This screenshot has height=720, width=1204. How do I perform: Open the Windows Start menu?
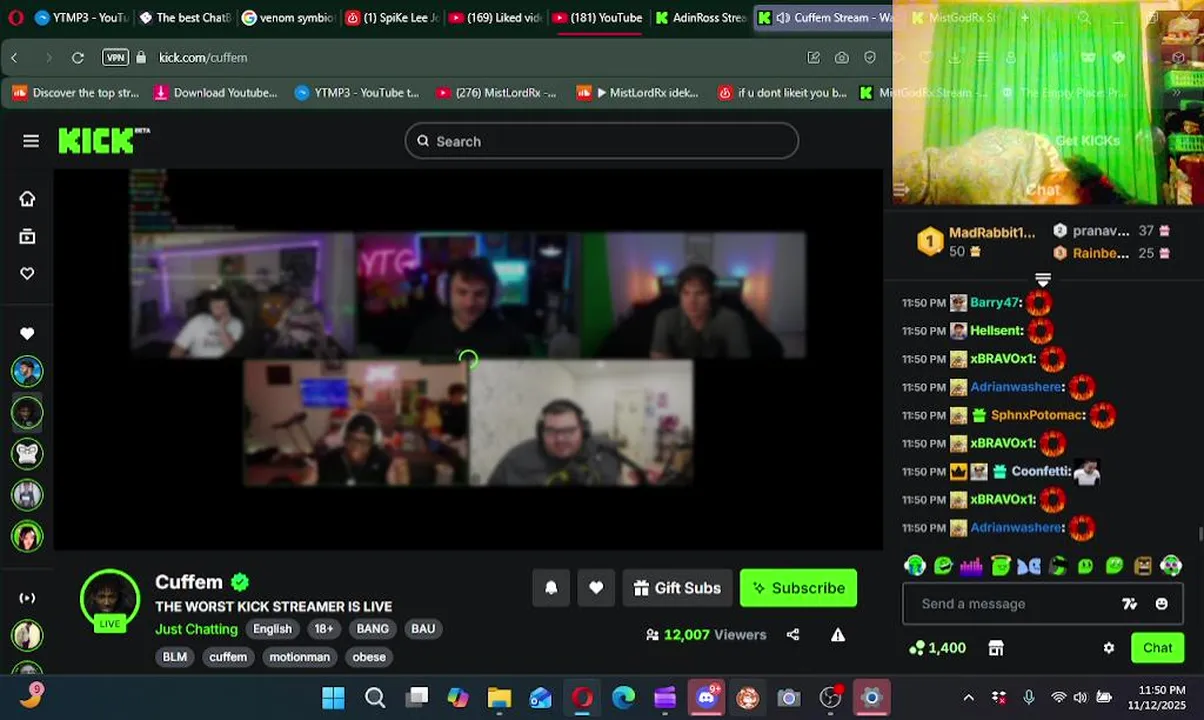pyautogui.click(x=333, y=697)
